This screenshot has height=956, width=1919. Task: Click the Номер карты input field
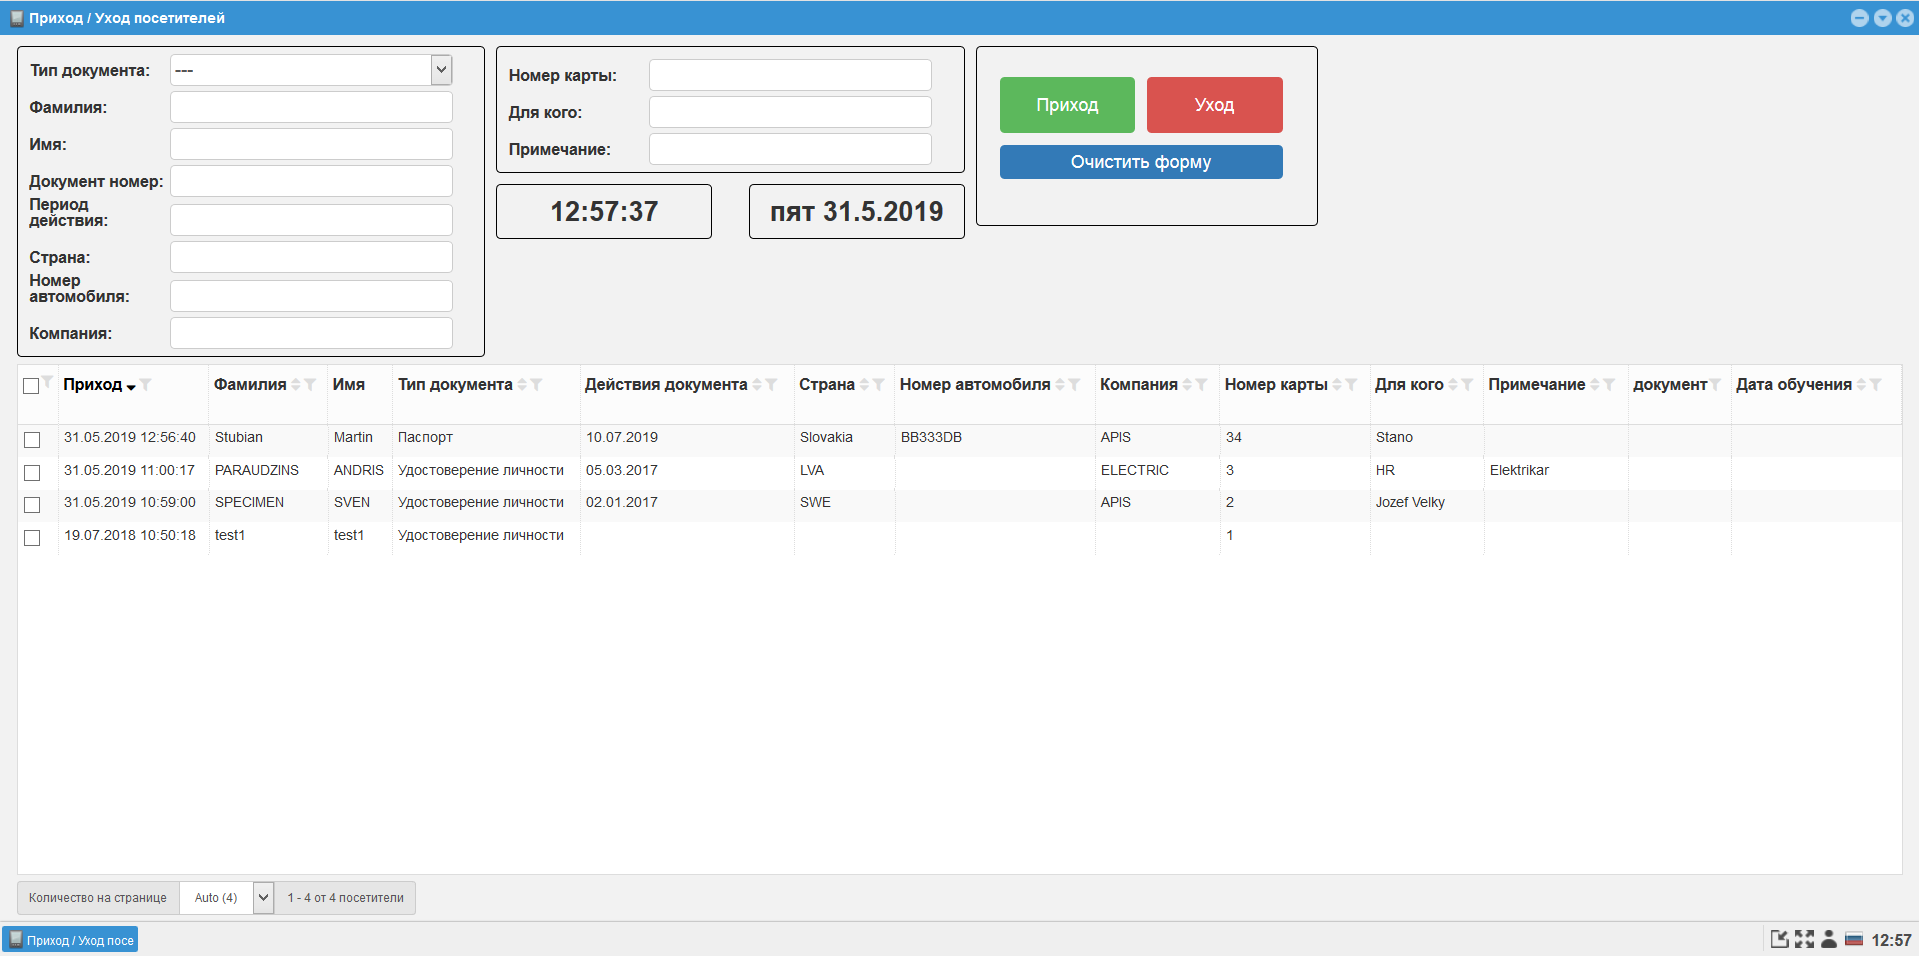[x=790, y=75]
